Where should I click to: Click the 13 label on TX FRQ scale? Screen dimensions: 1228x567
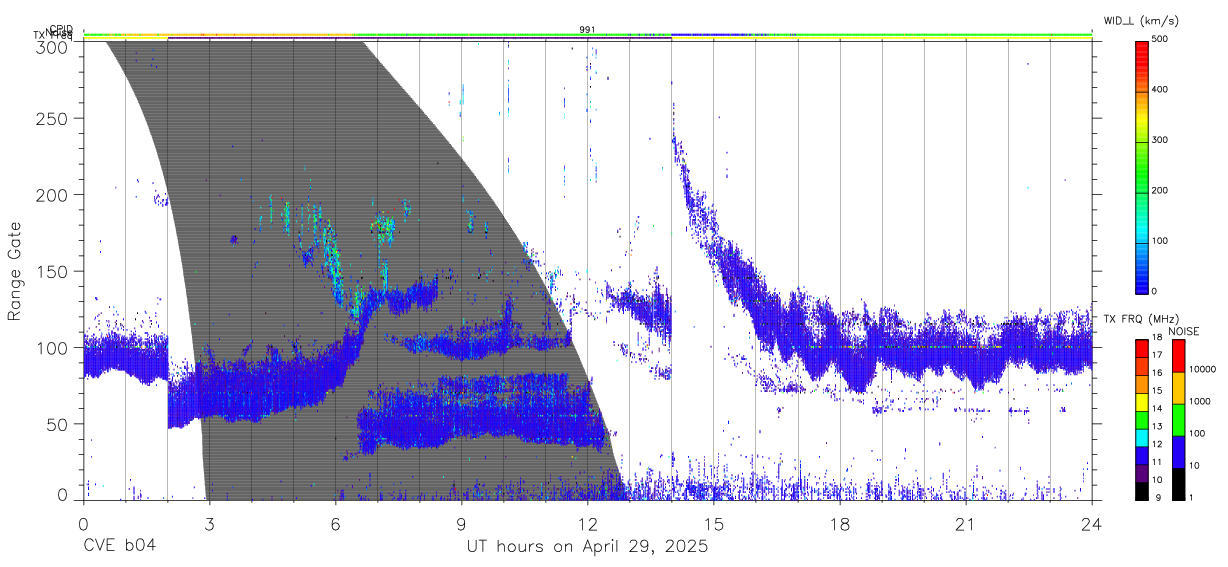click(x=1158, y=426)
